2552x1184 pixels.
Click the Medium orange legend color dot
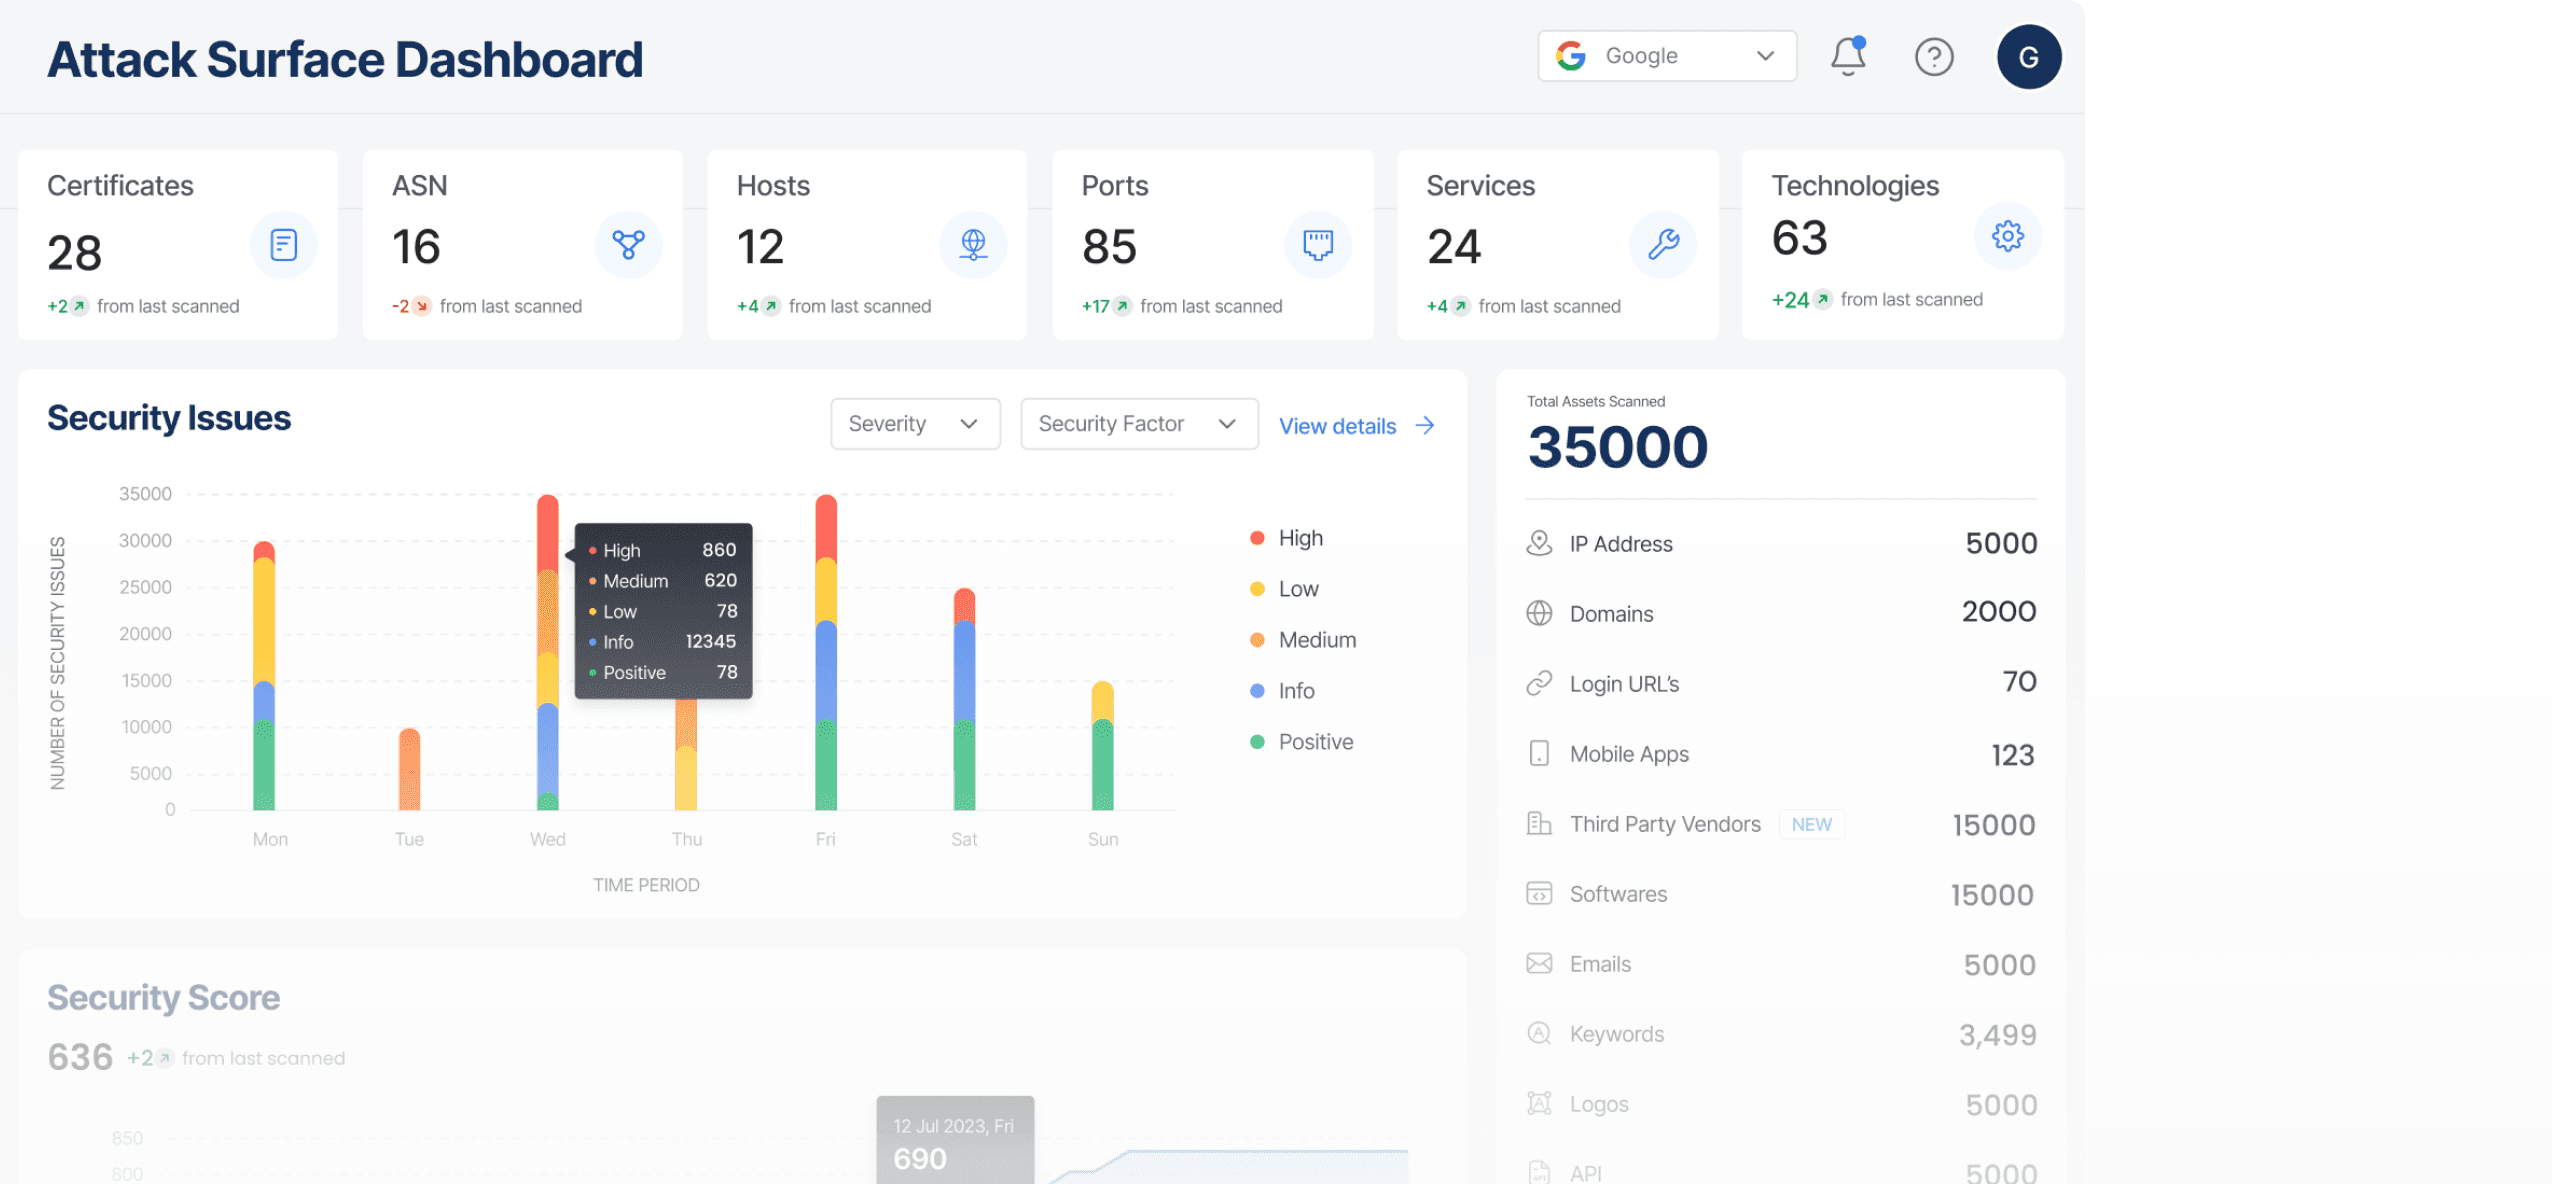pos(1257,640)
